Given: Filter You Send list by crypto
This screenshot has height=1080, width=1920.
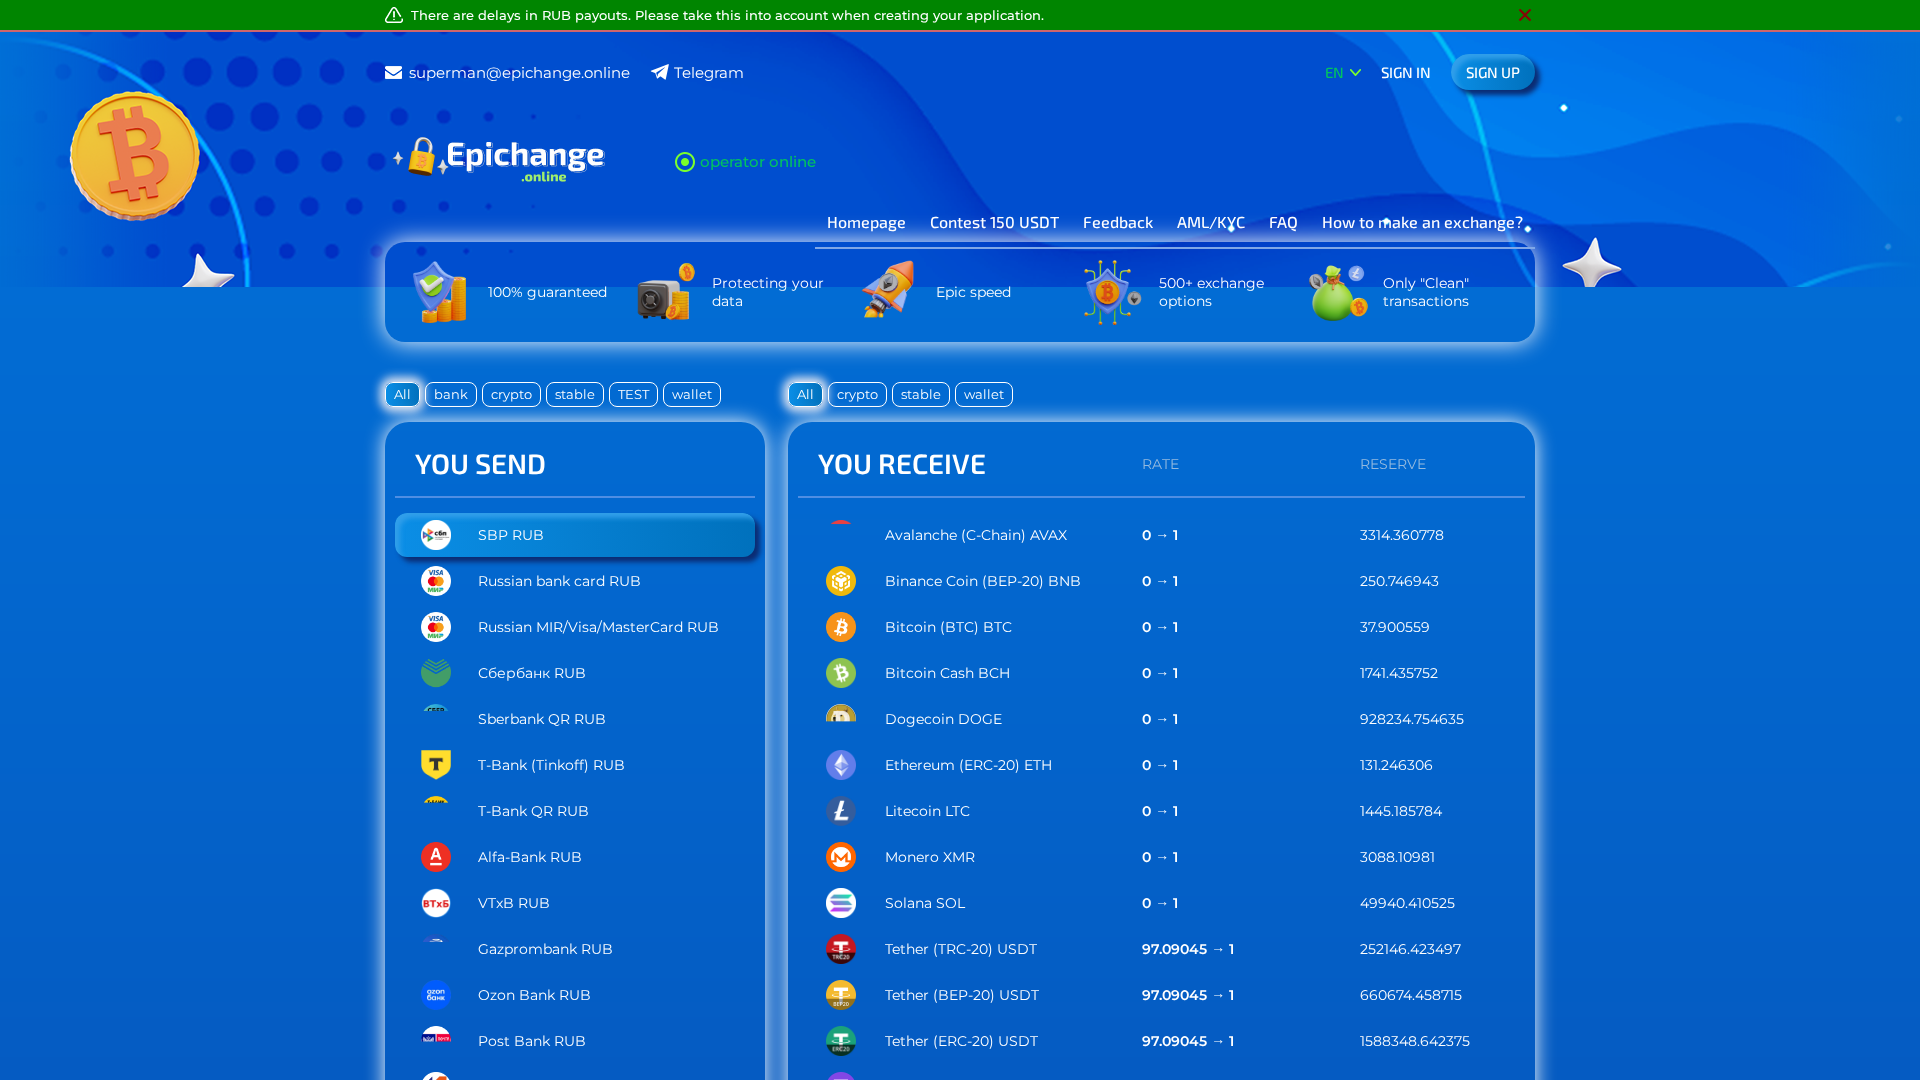Looking at the screenshot, I should click(x=511, y=394).
